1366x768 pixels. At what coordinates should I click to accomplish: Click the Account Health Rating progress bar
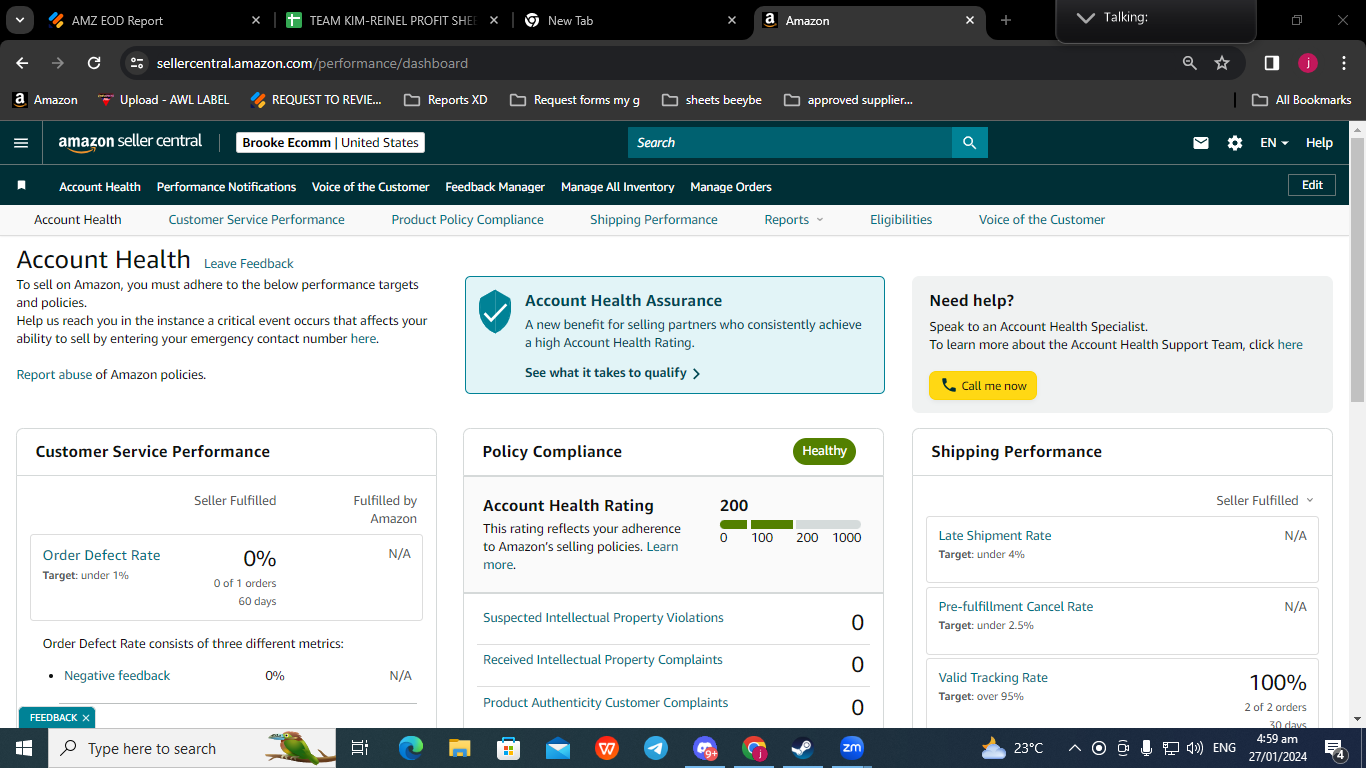point(790,524)
